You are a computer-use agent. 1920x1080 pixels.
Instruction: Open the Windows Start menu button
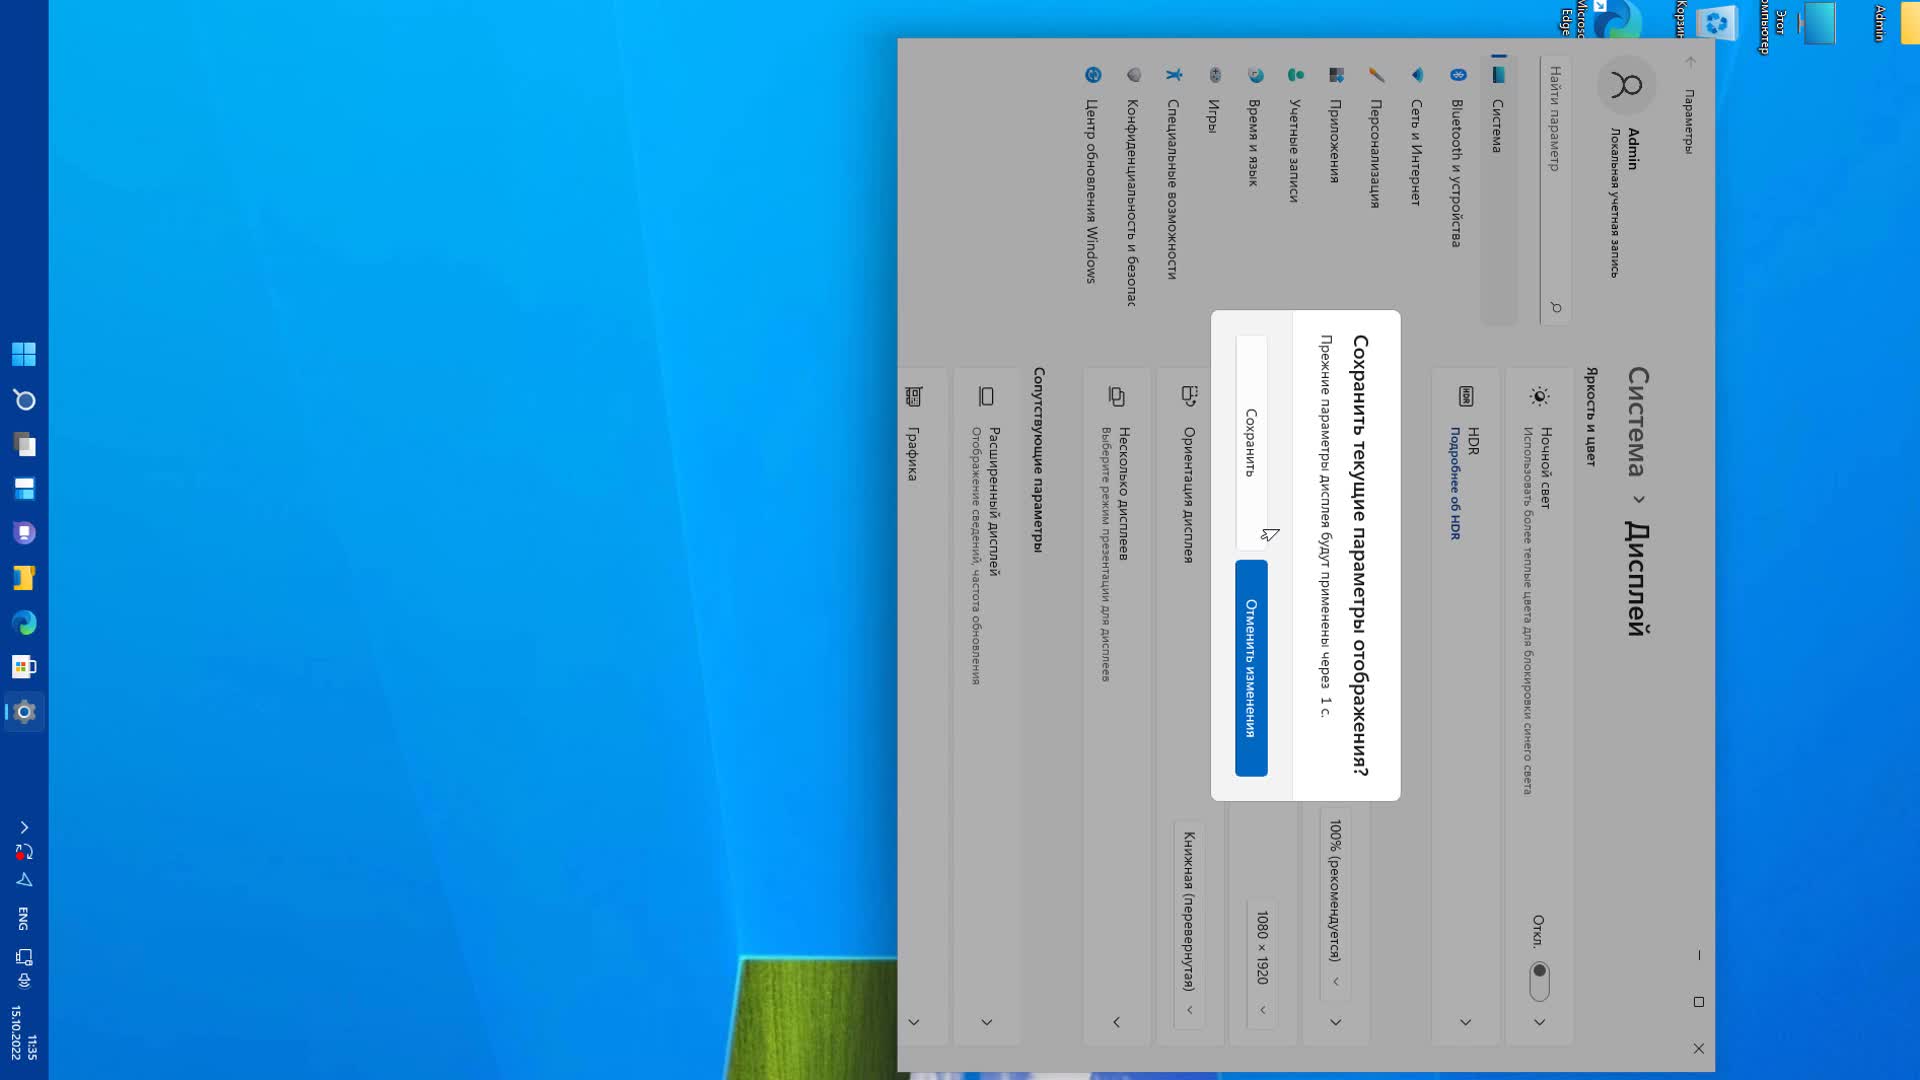click(24, 354)
